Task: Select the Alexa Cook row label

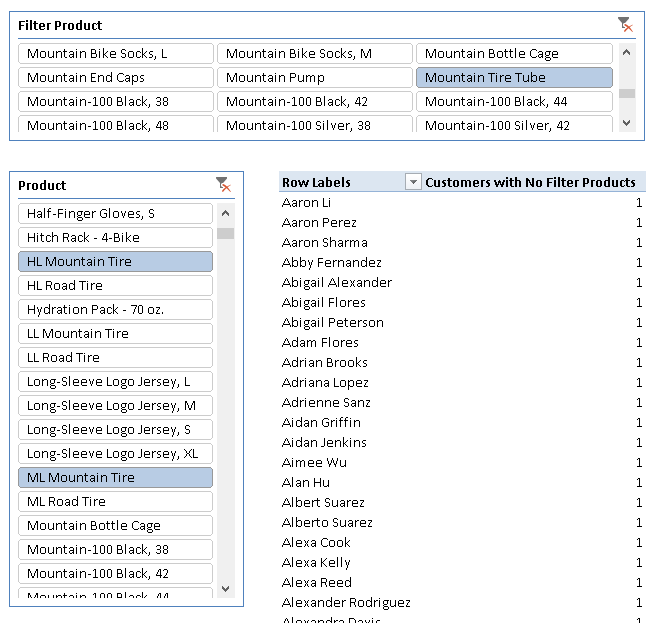Action: [x=316, y=543]
